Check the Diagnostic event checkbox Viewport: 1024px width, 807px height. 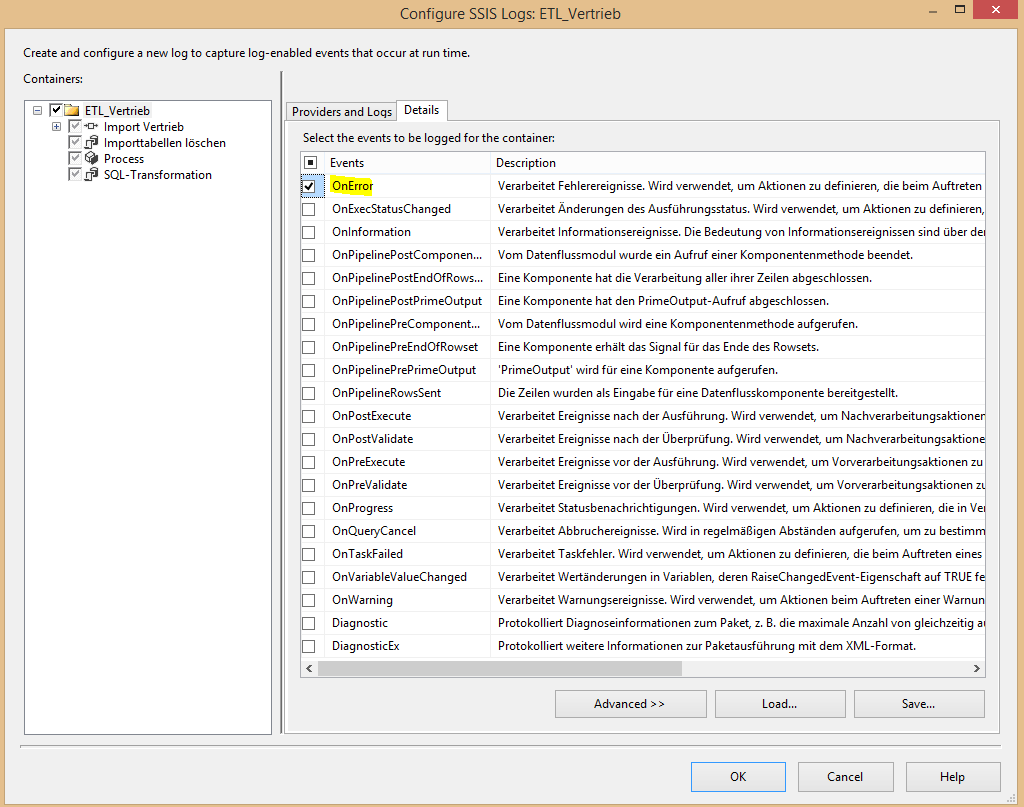309,623
